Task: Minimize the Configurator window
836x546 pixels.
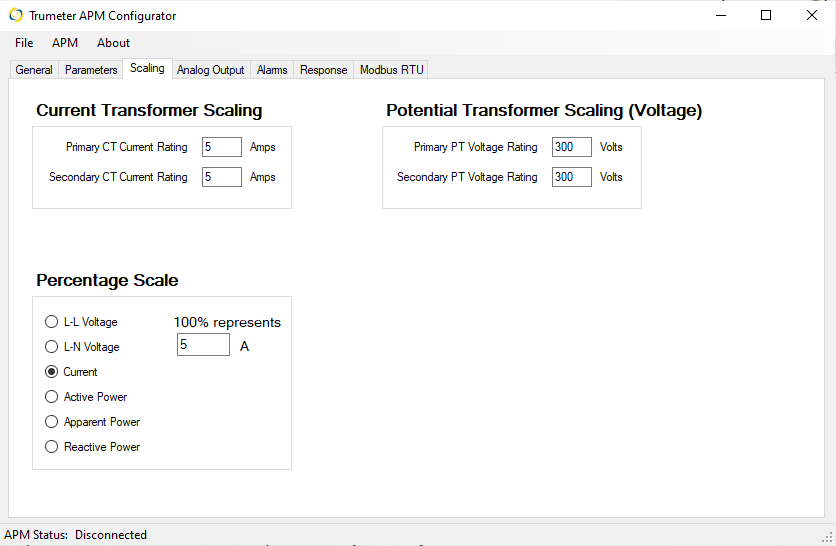Action: click(x=721, y=15)
